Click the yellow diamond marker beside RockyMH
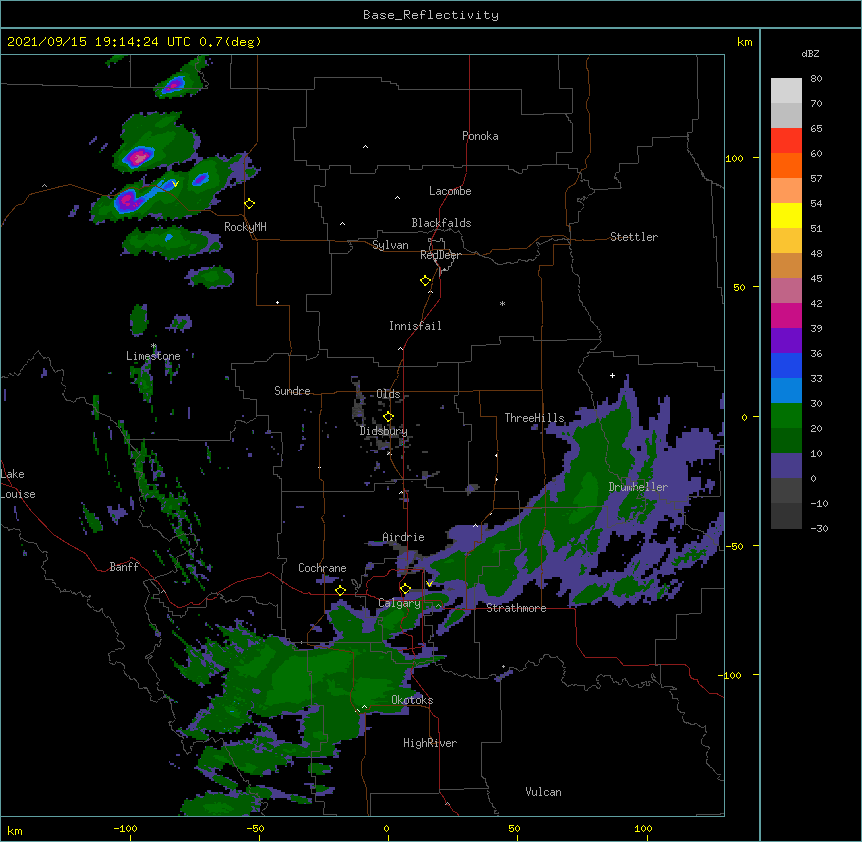 [250, 204]
